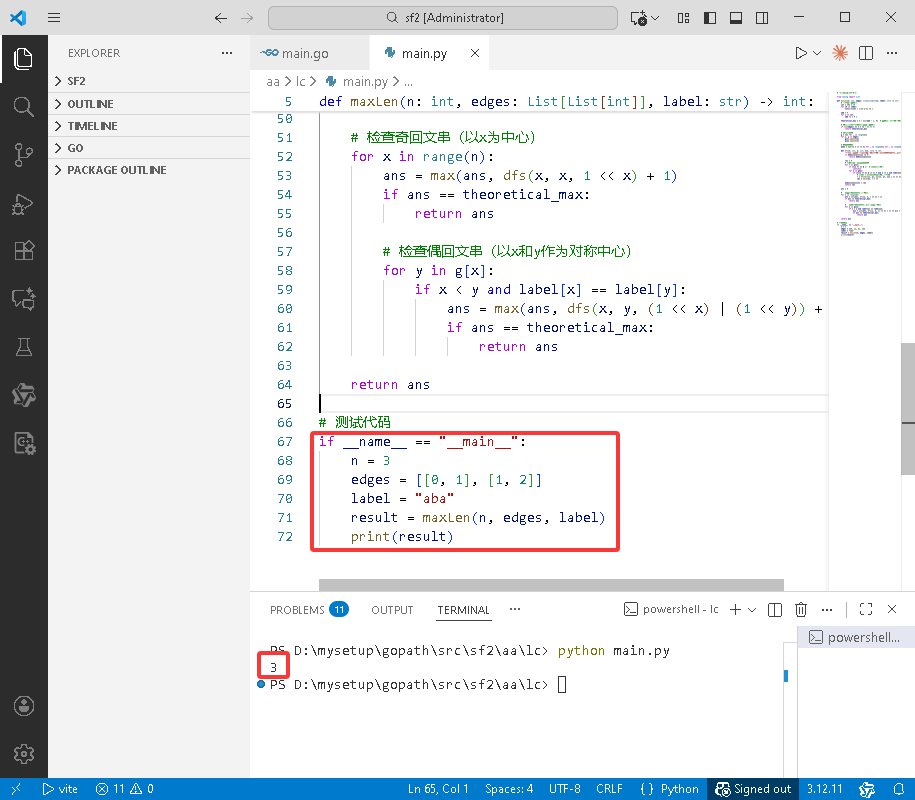The width and height of the screenshot is (915, 800).
Task: Split the editor to the right
Action: 866,53
